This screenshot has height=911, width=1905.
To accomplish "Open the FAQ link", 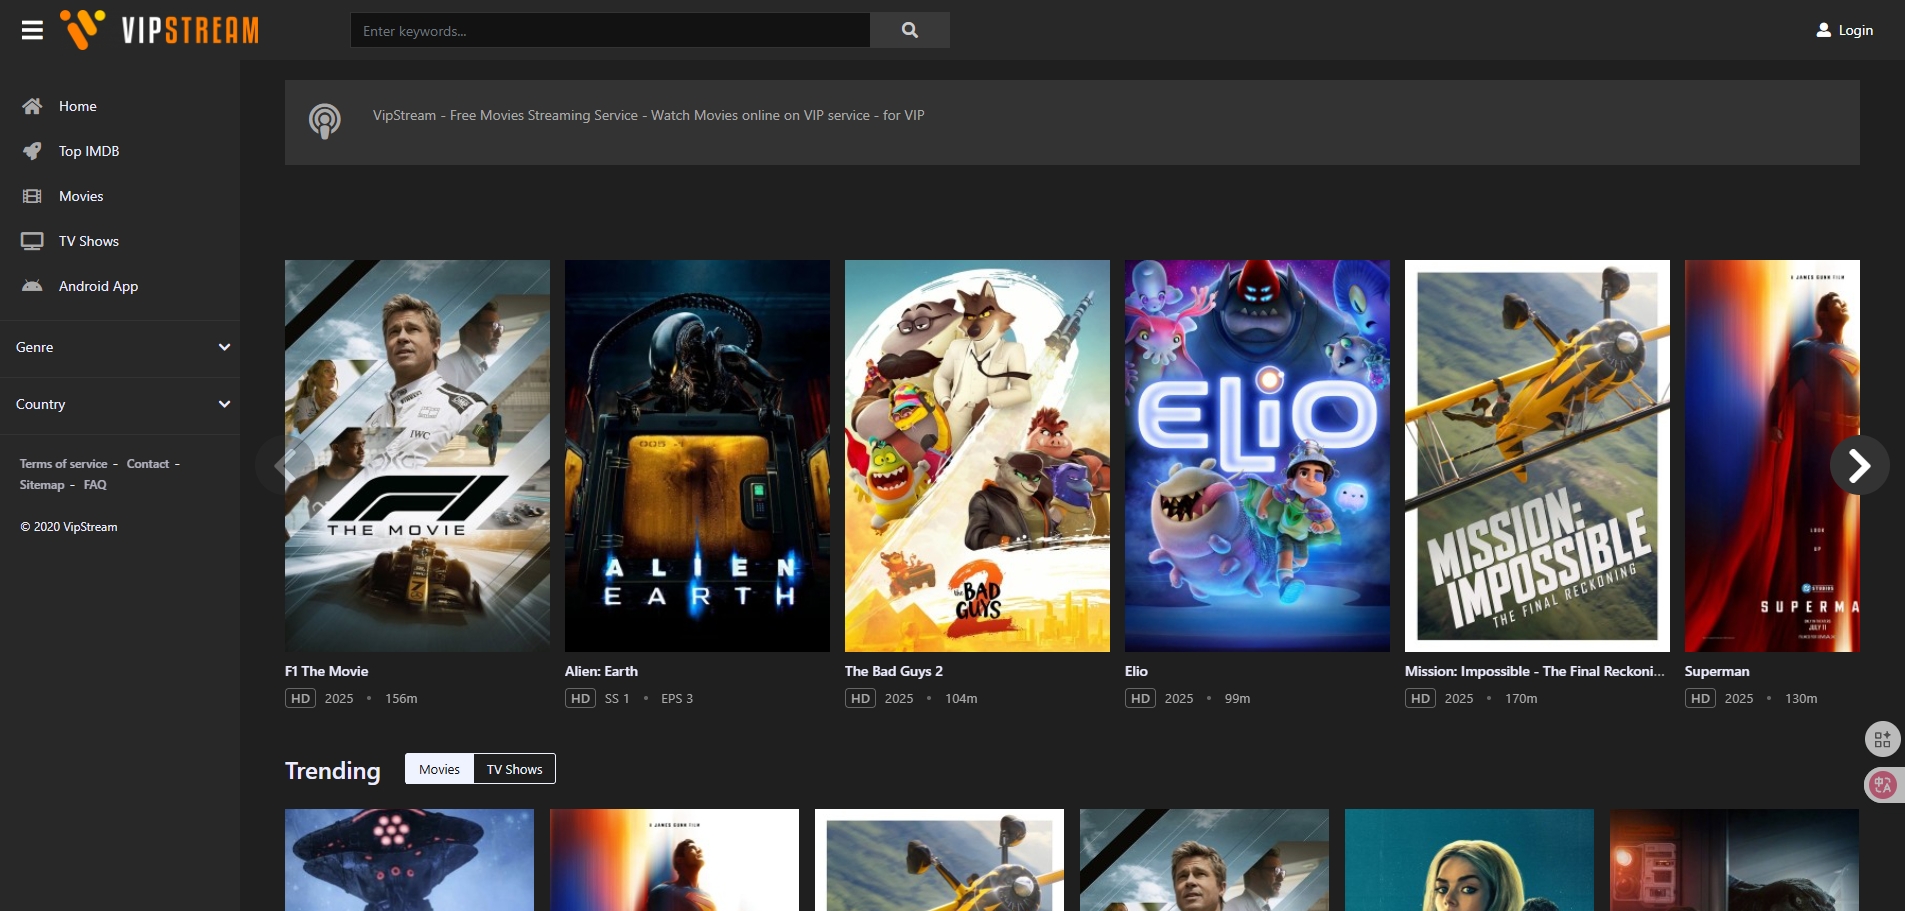I will click(x=95, y=485).
